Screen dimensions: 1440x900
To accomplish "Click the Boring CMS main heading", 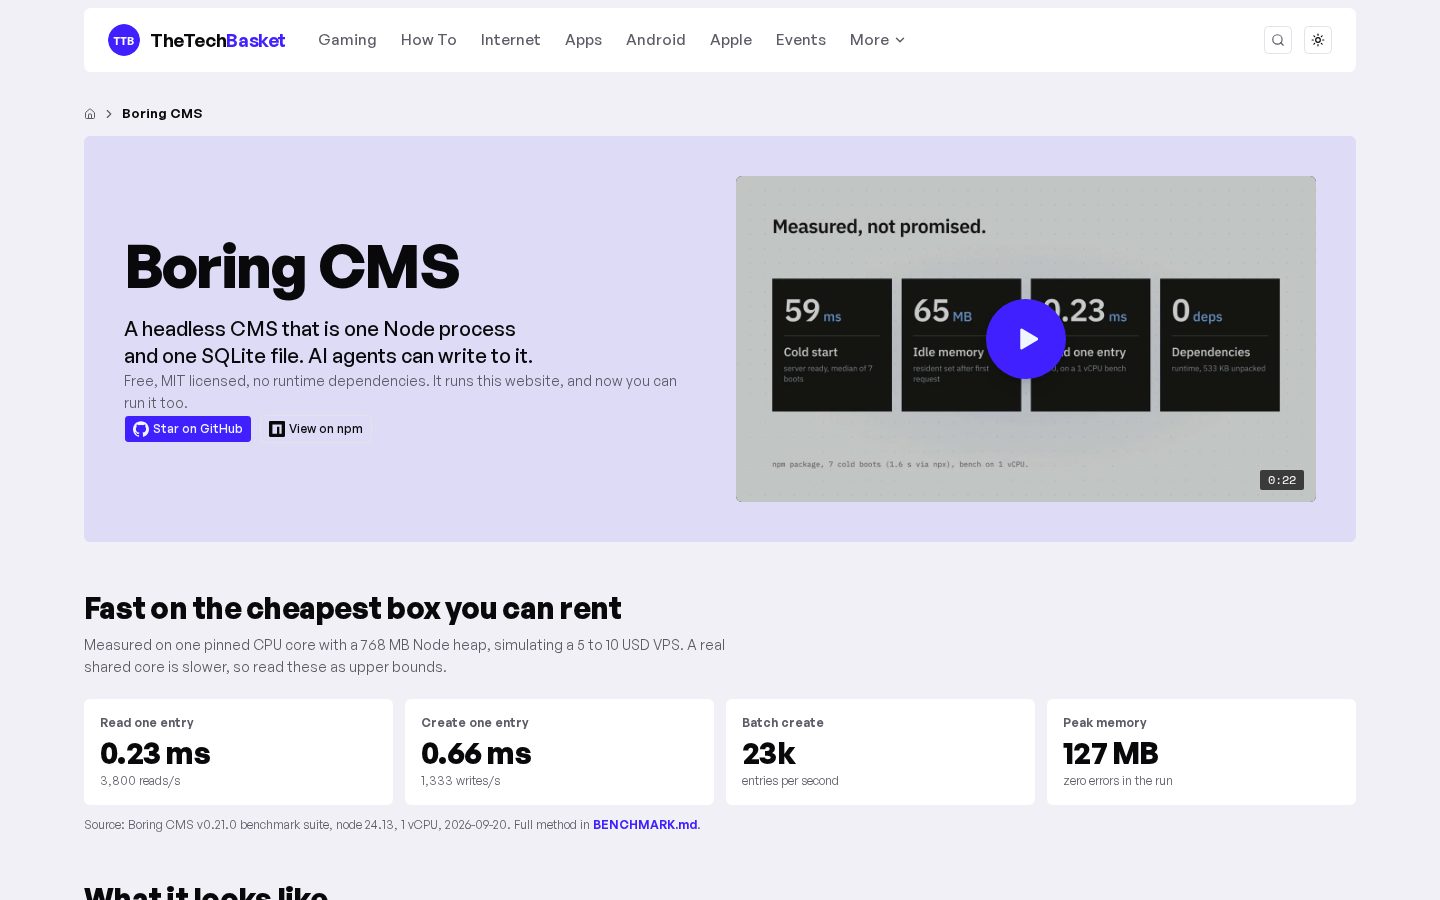I will (292, 267).
